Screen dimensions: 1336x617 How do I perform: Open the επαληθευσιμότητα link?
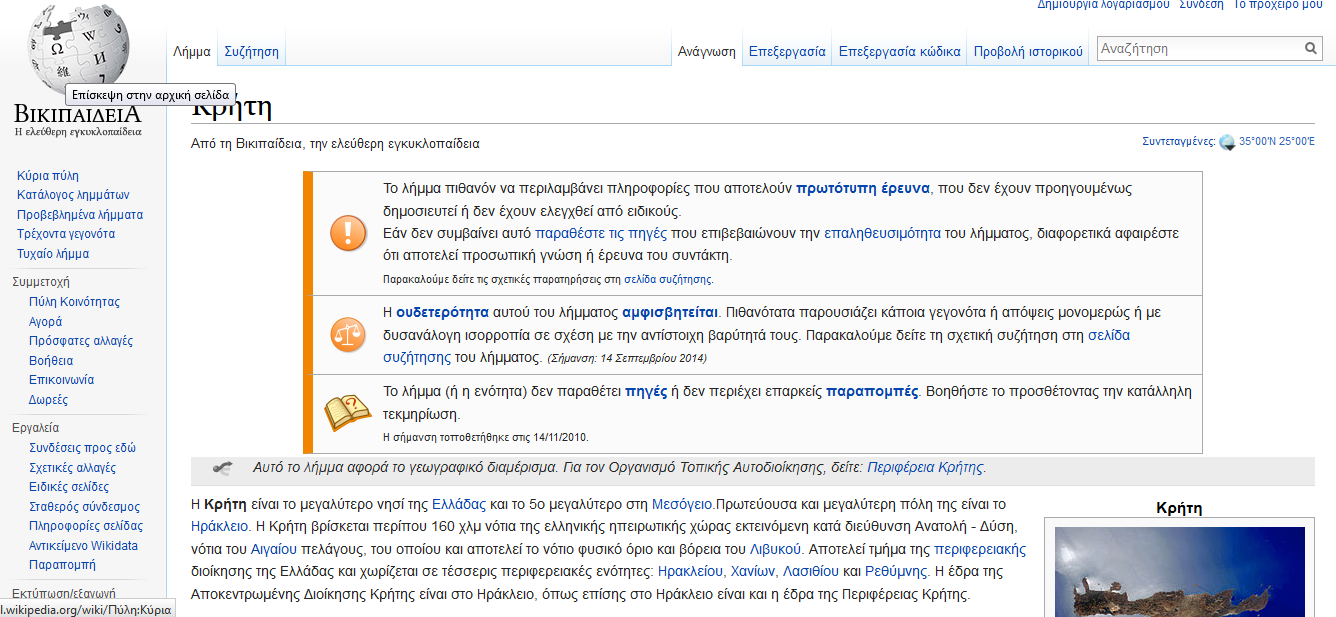pyautogui.click(x=882, y=233)
